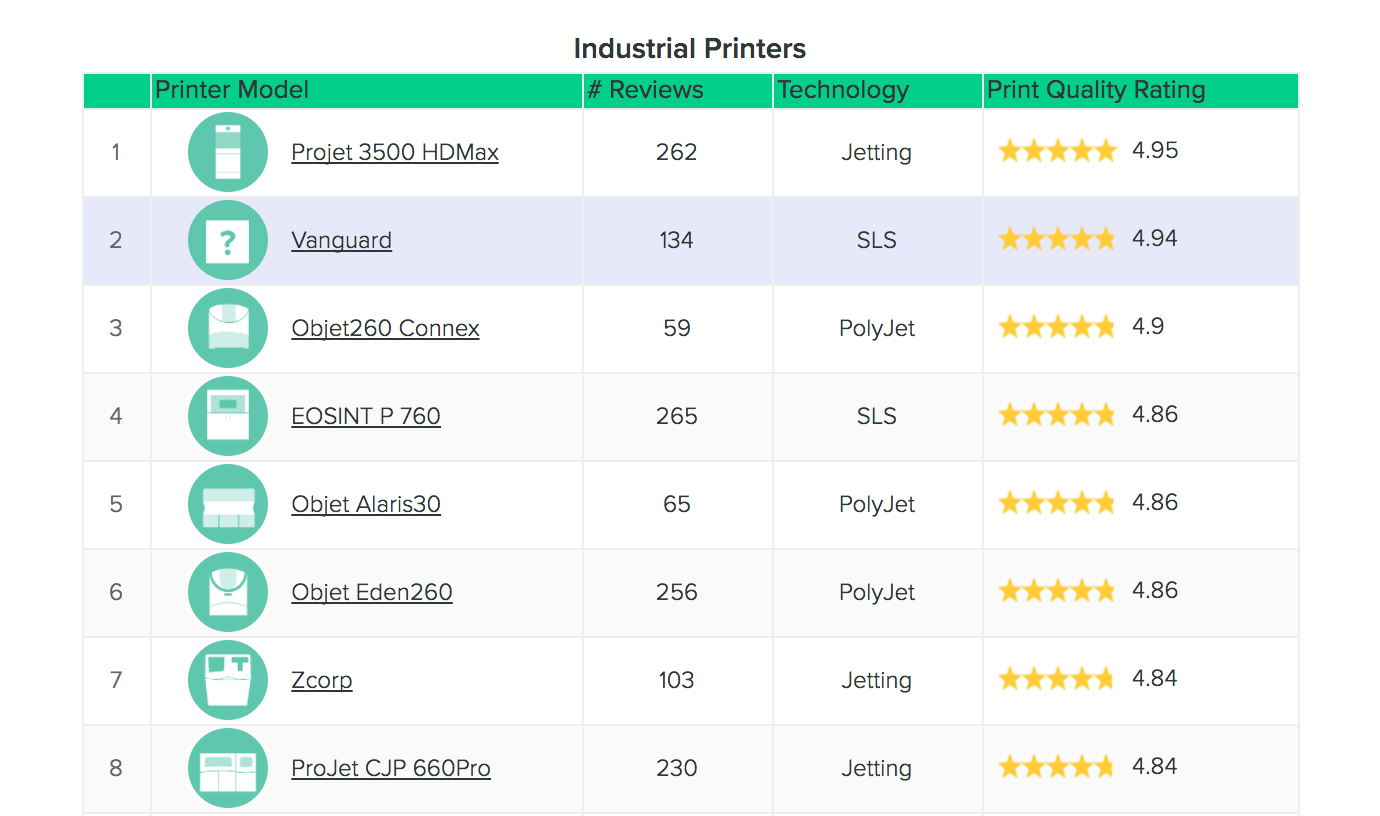Image resolution: width=1380 pixels, height=816 pixels.
Task: Click the EOSINT P 760 printer icon
Action: click(228, 416)
